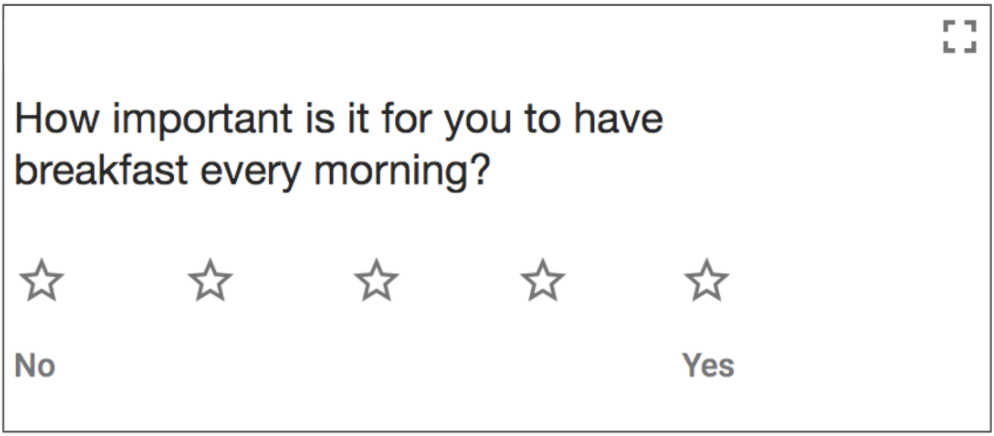Select star immediately right of the first
994x436 pixels.
[x=210, y=279]
